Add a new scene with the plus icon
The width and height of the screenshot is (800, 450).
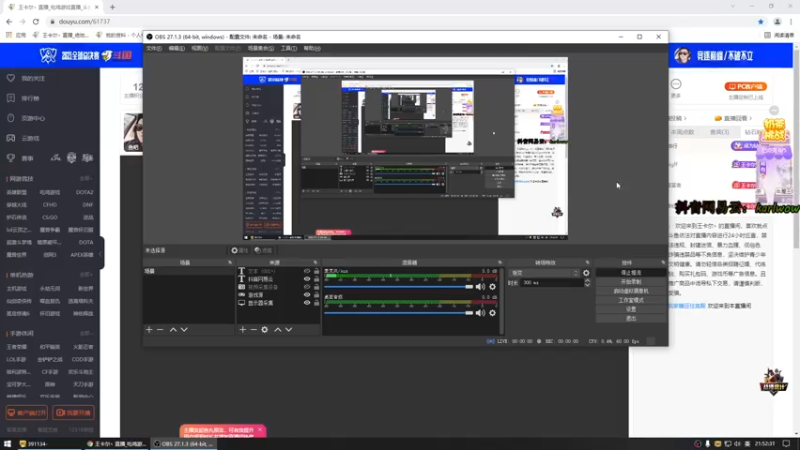(149, 330)
